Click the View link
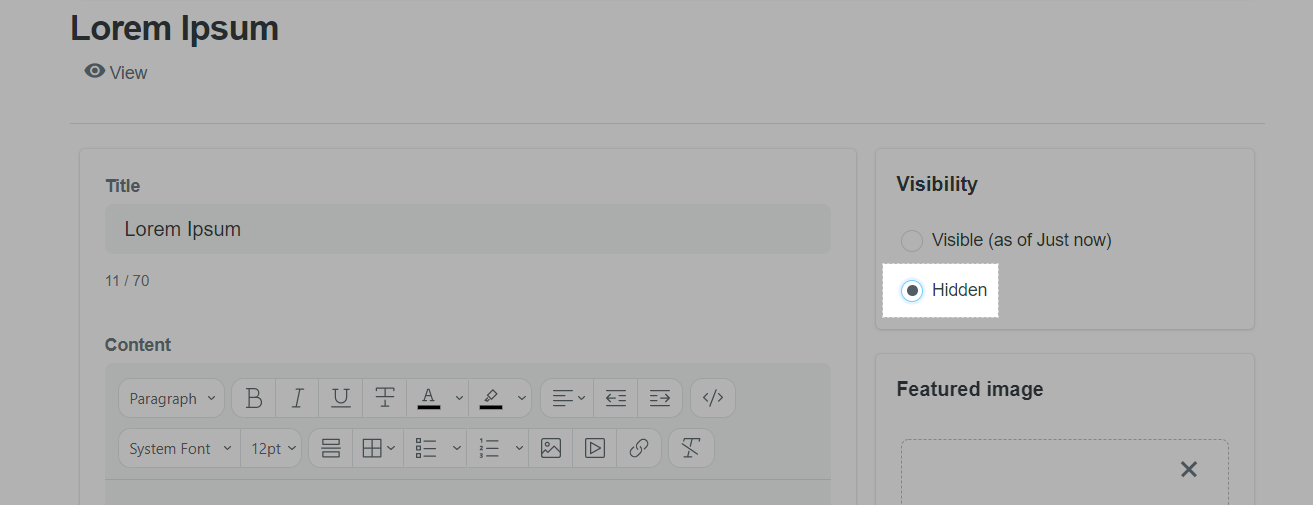This screenshot has width=1313, height=505. tap(117, 72)
